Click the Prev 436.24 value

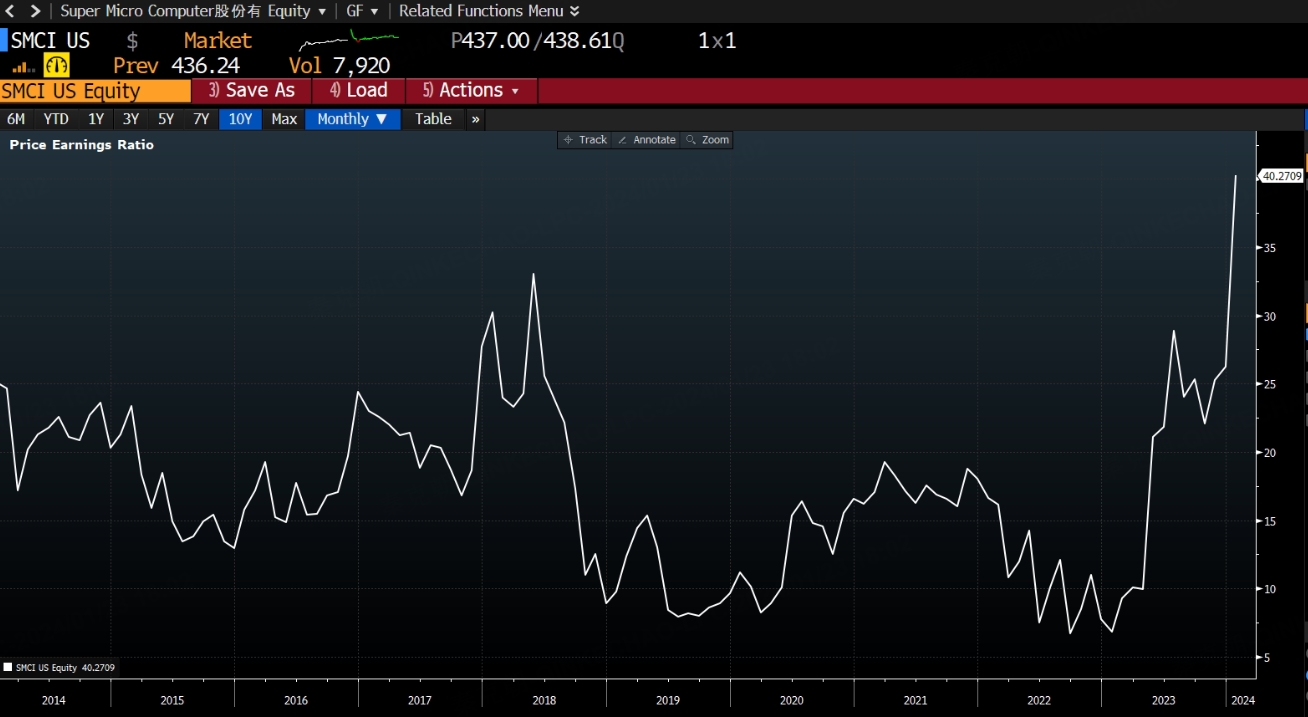point(176,66)
